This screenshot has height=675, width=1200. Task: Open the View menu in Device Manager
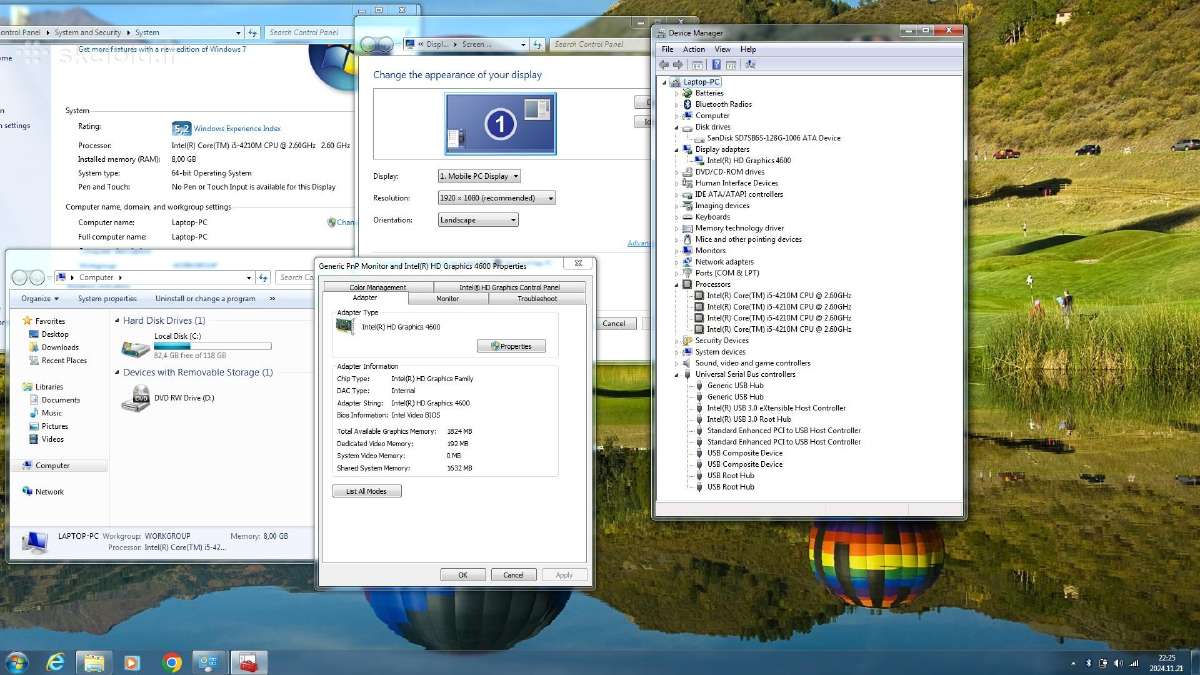coord(722,49)
